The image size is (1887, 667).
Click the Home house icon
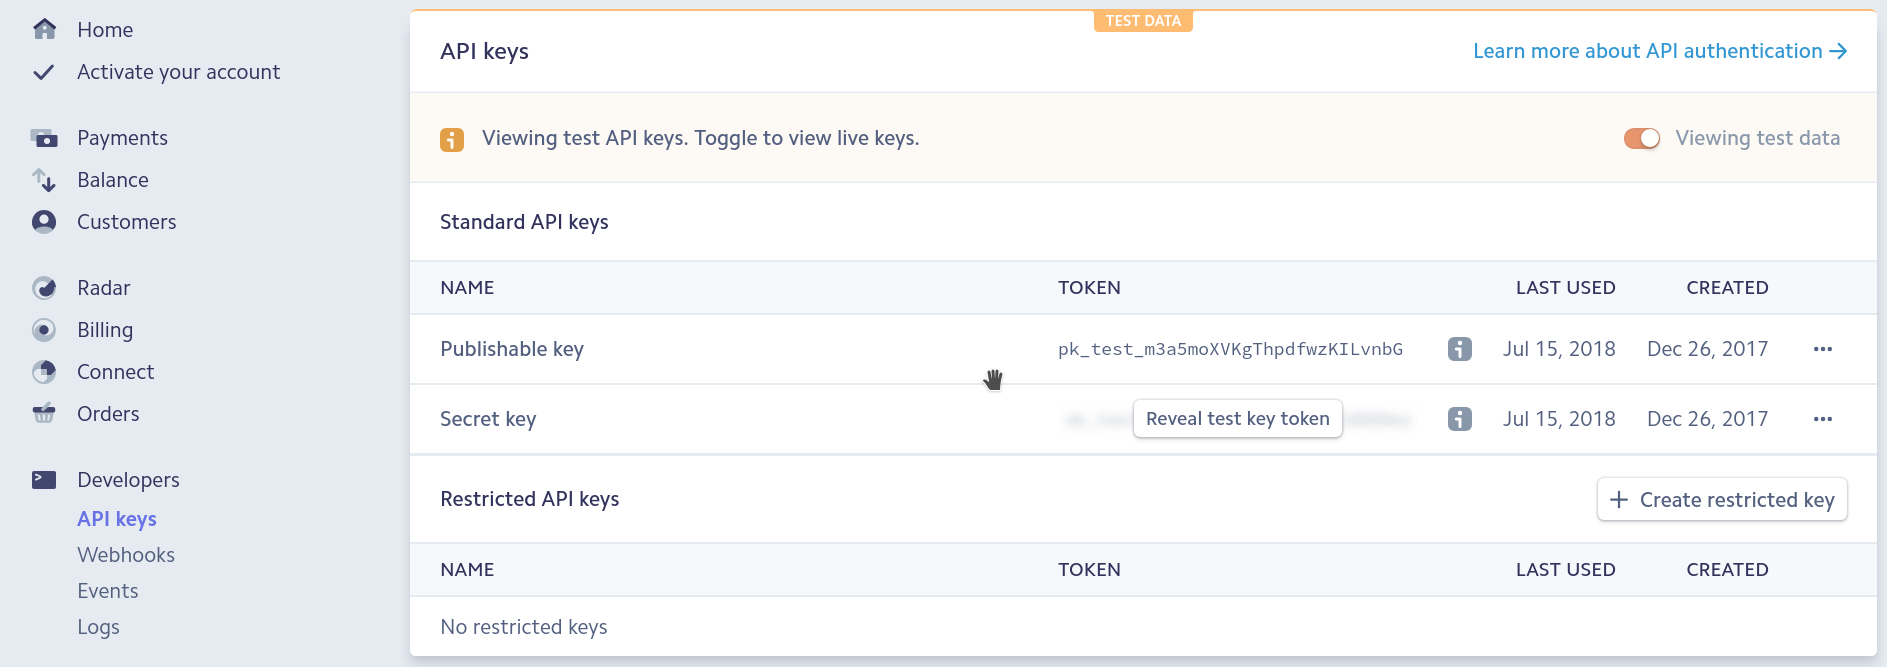click(44, 30)
